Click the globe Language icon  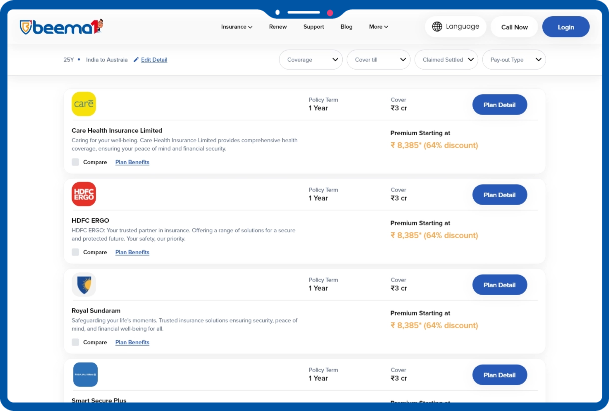437,27
